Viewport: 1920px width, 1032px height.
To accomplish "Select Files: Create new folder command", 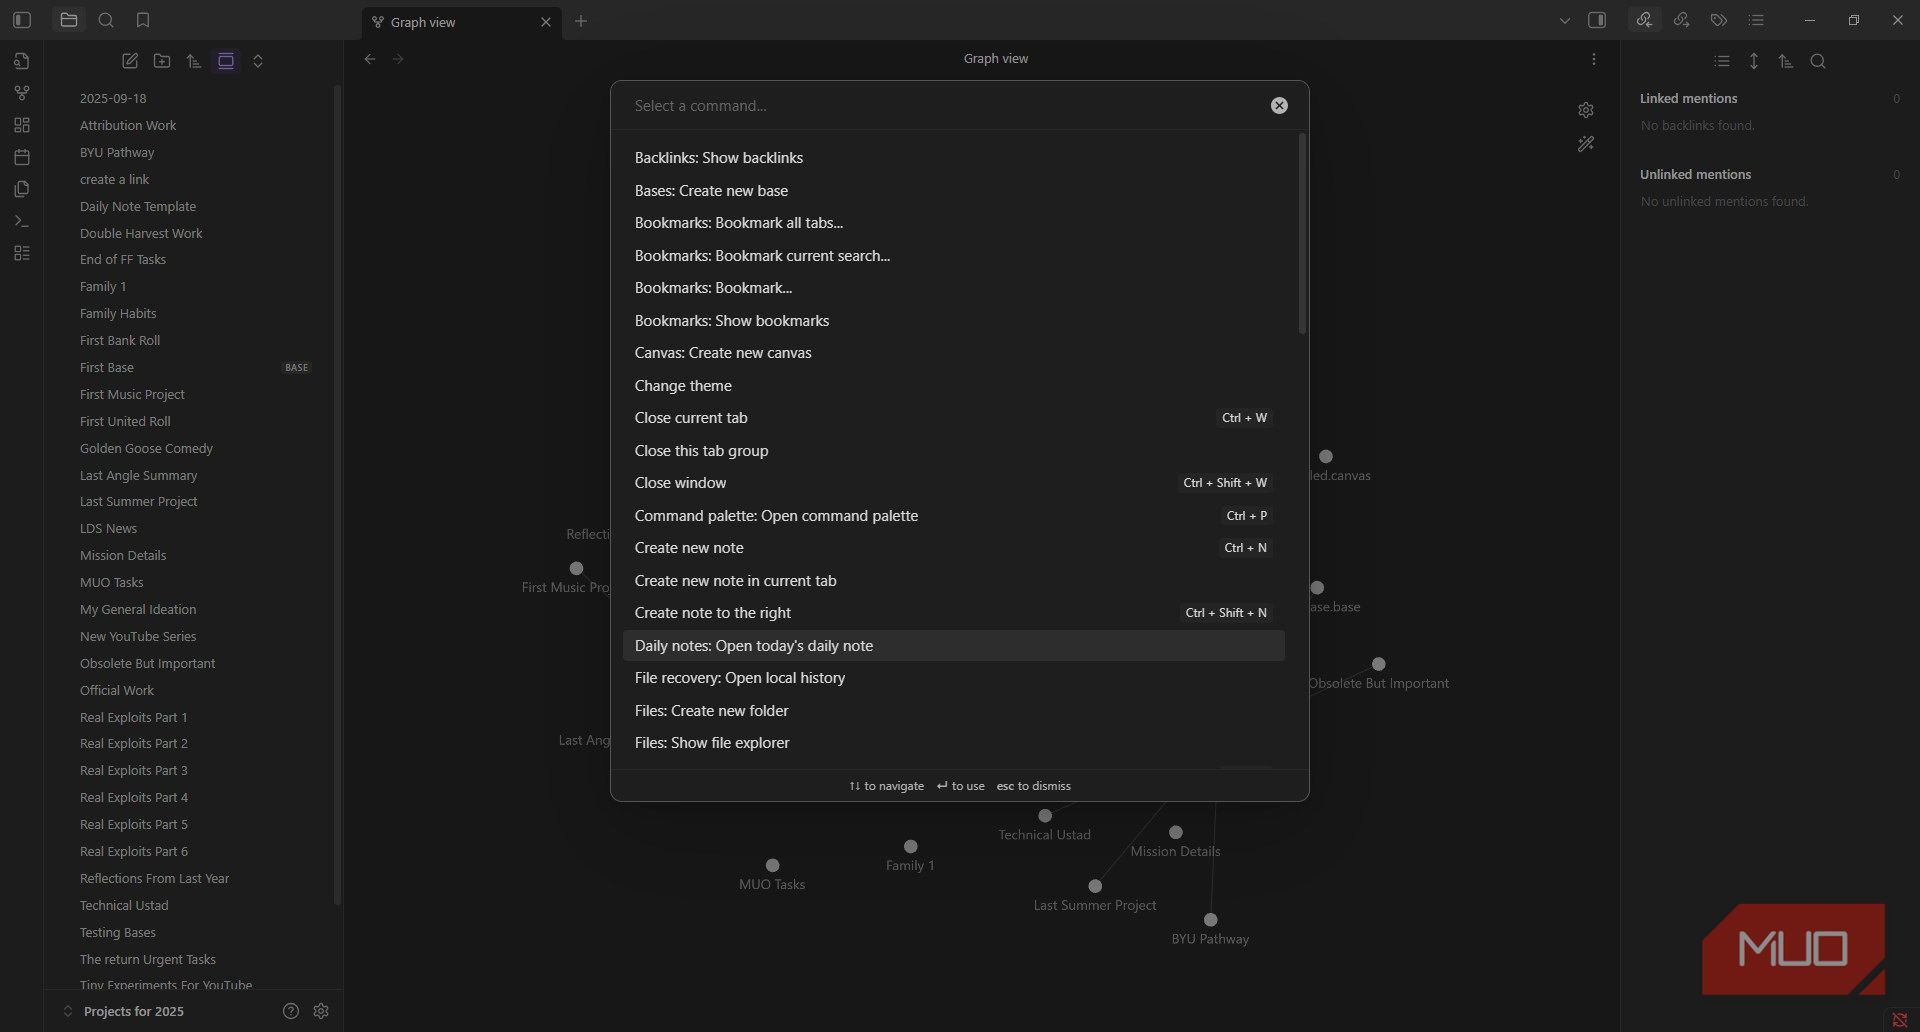I will pos(953,710).
